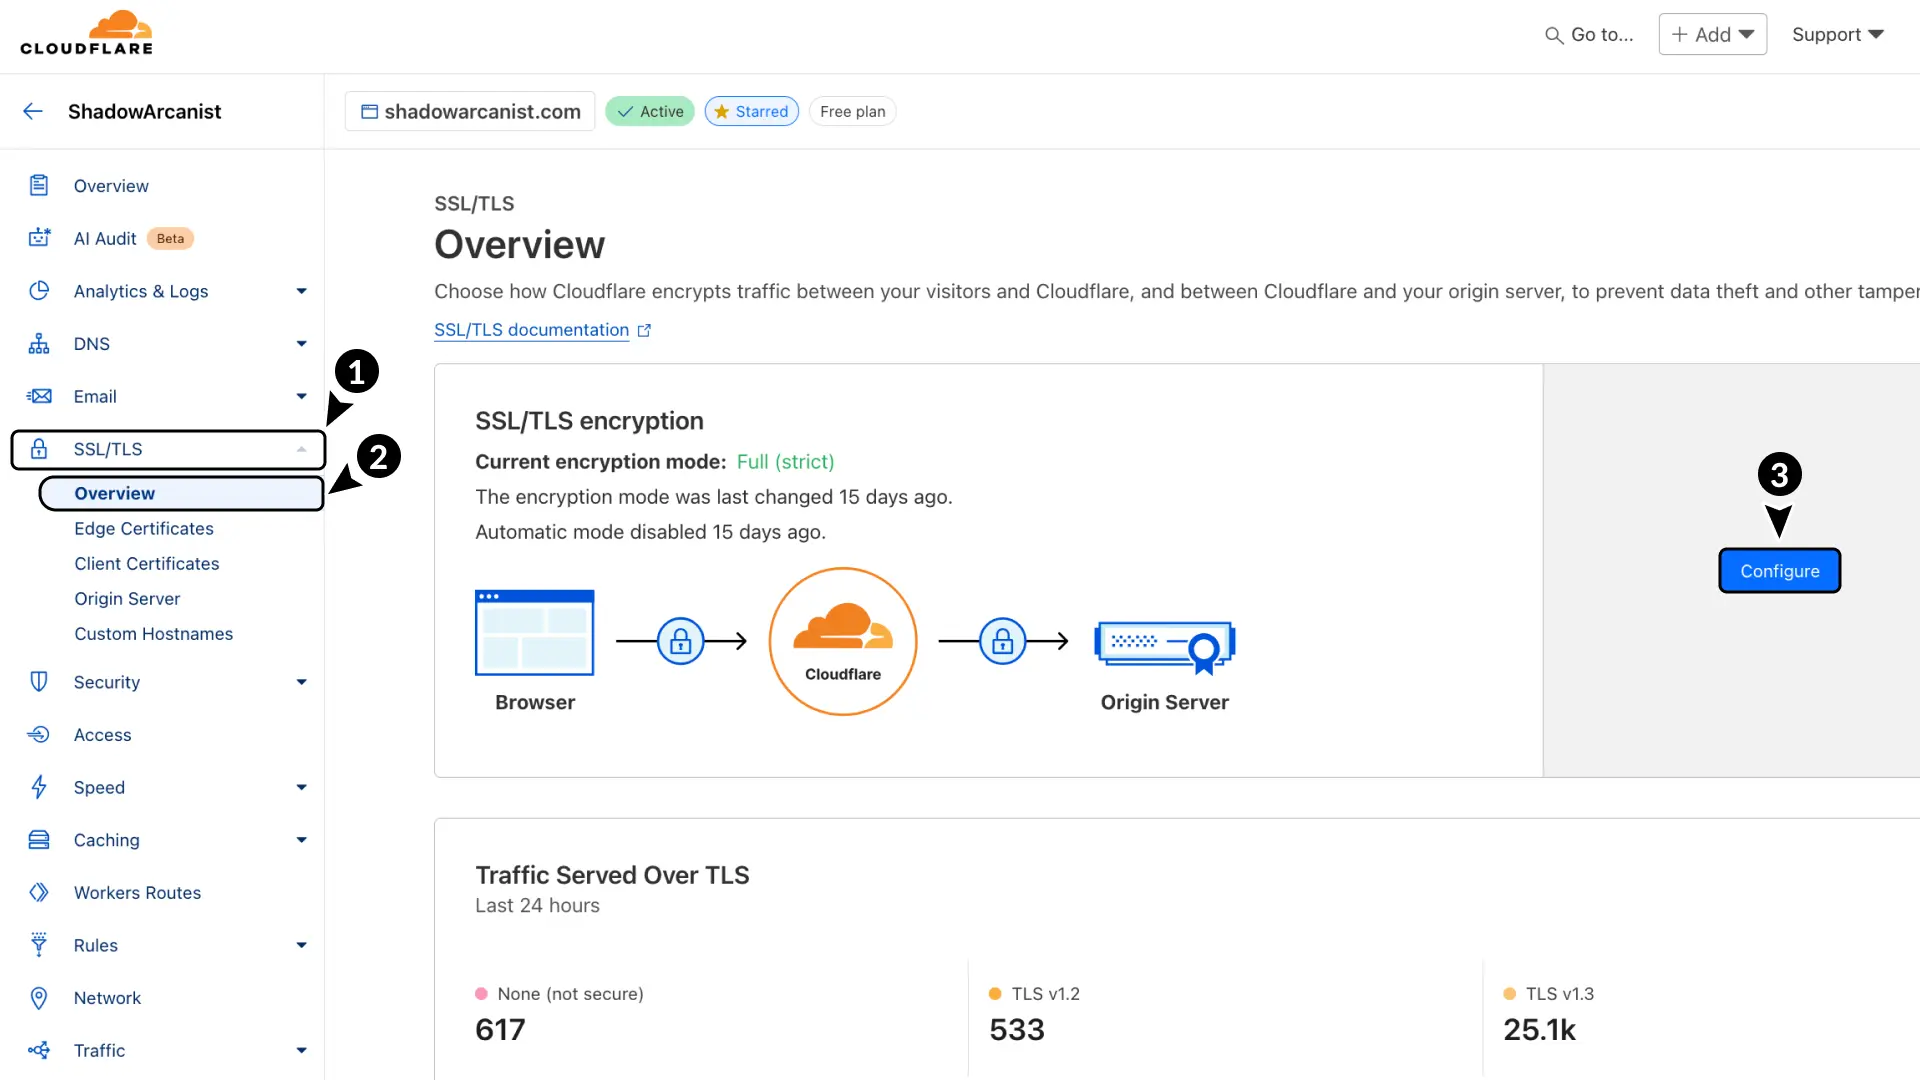Click the Security shield icon
1920x1080 pixels.
tap(39, 682)
